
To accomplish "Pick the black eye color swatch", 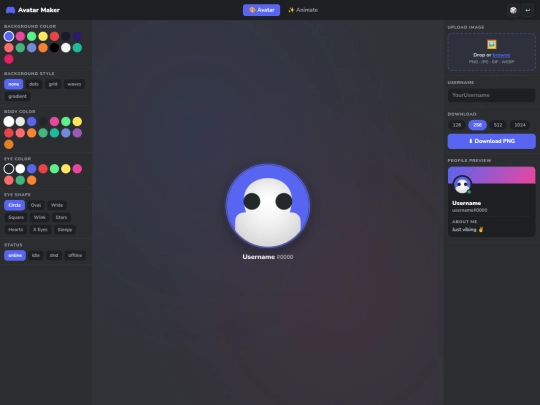I will pyautogui.click(x=9, y=169).
